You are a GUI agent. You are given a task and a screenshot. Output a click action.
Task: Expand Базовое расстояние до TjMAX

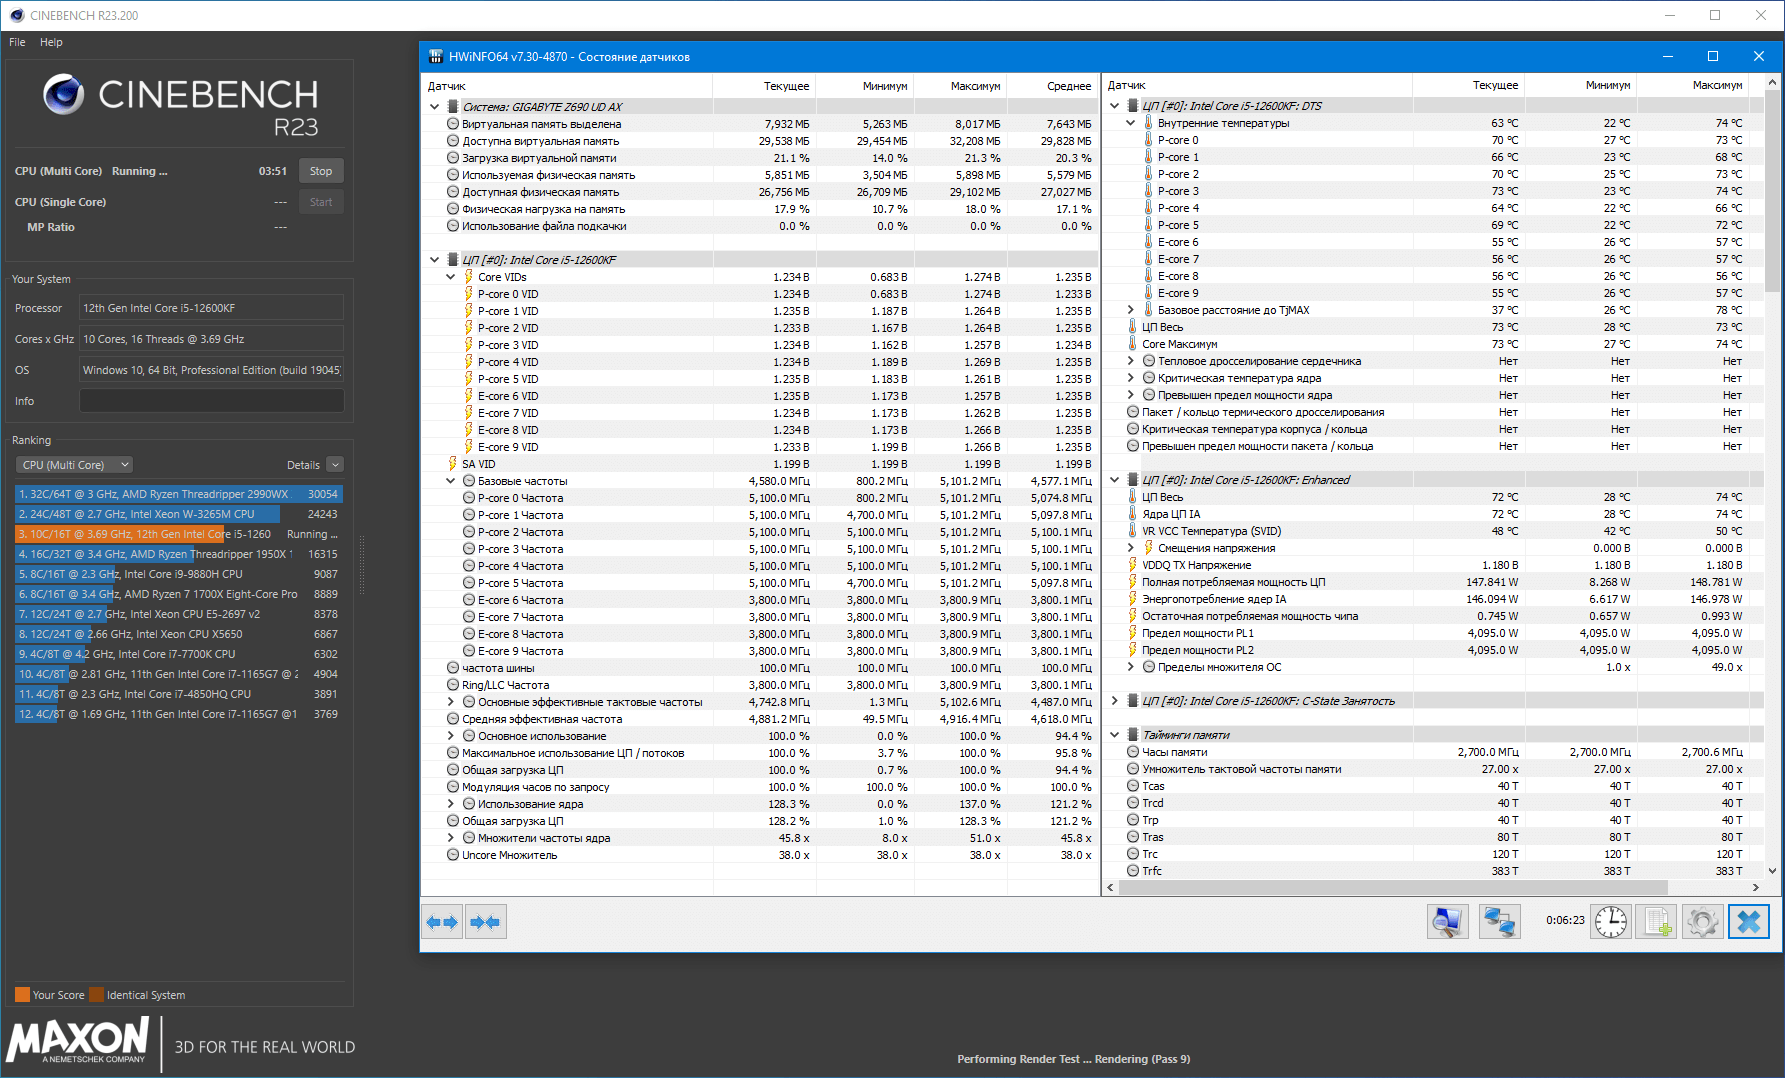tap(1130, 310)
